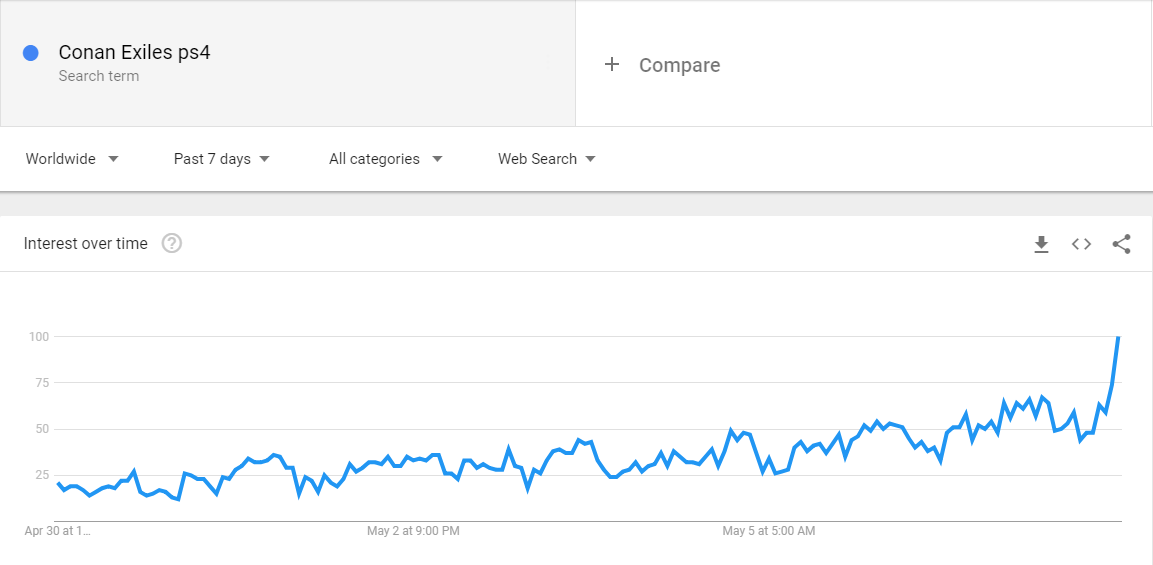Open help for Interest over time
This screenshot has height=565, width=1153.
point(171,244)
